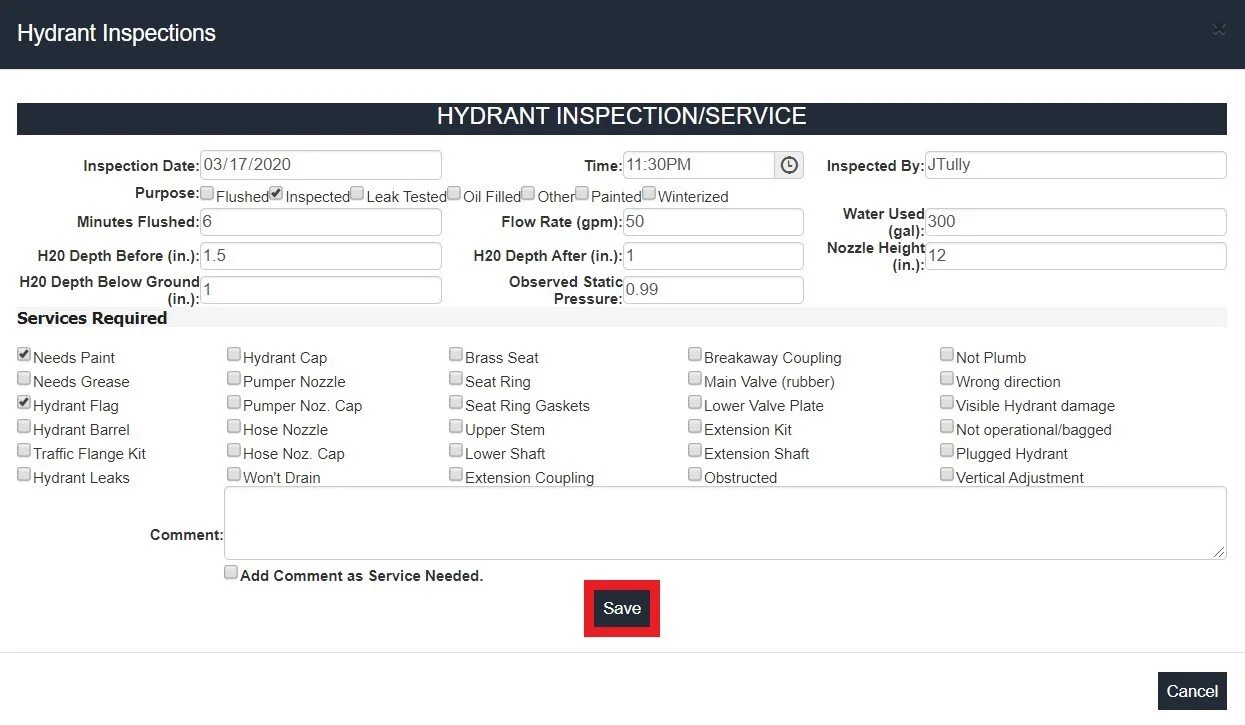Select the Flow Rate input field
1245x725 pixels.
tap(713, 221)
